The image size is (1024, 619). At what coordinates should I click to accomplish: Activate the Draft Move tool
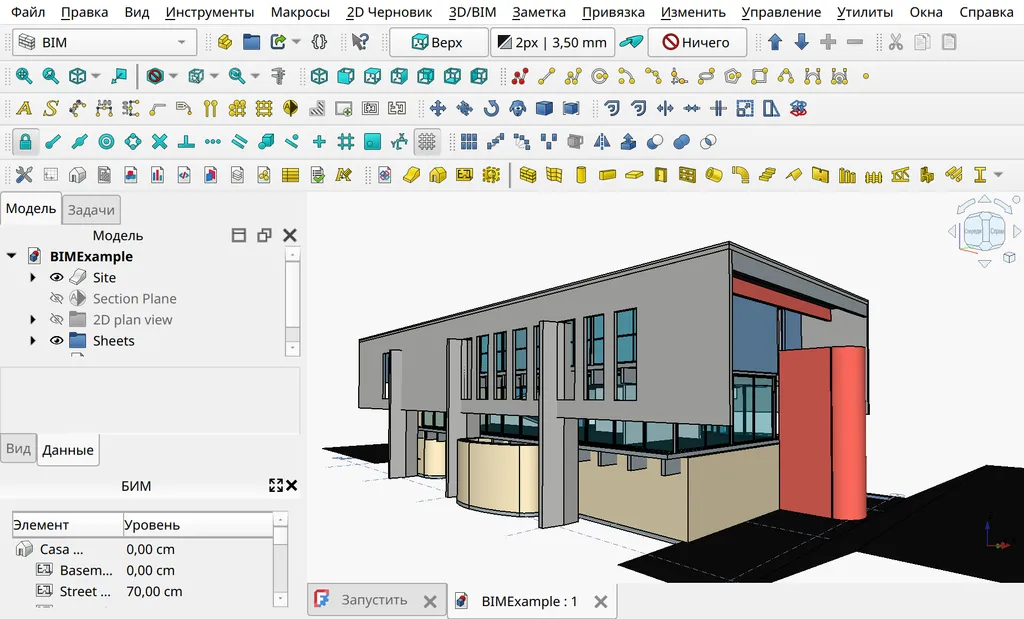click(437, 109)
